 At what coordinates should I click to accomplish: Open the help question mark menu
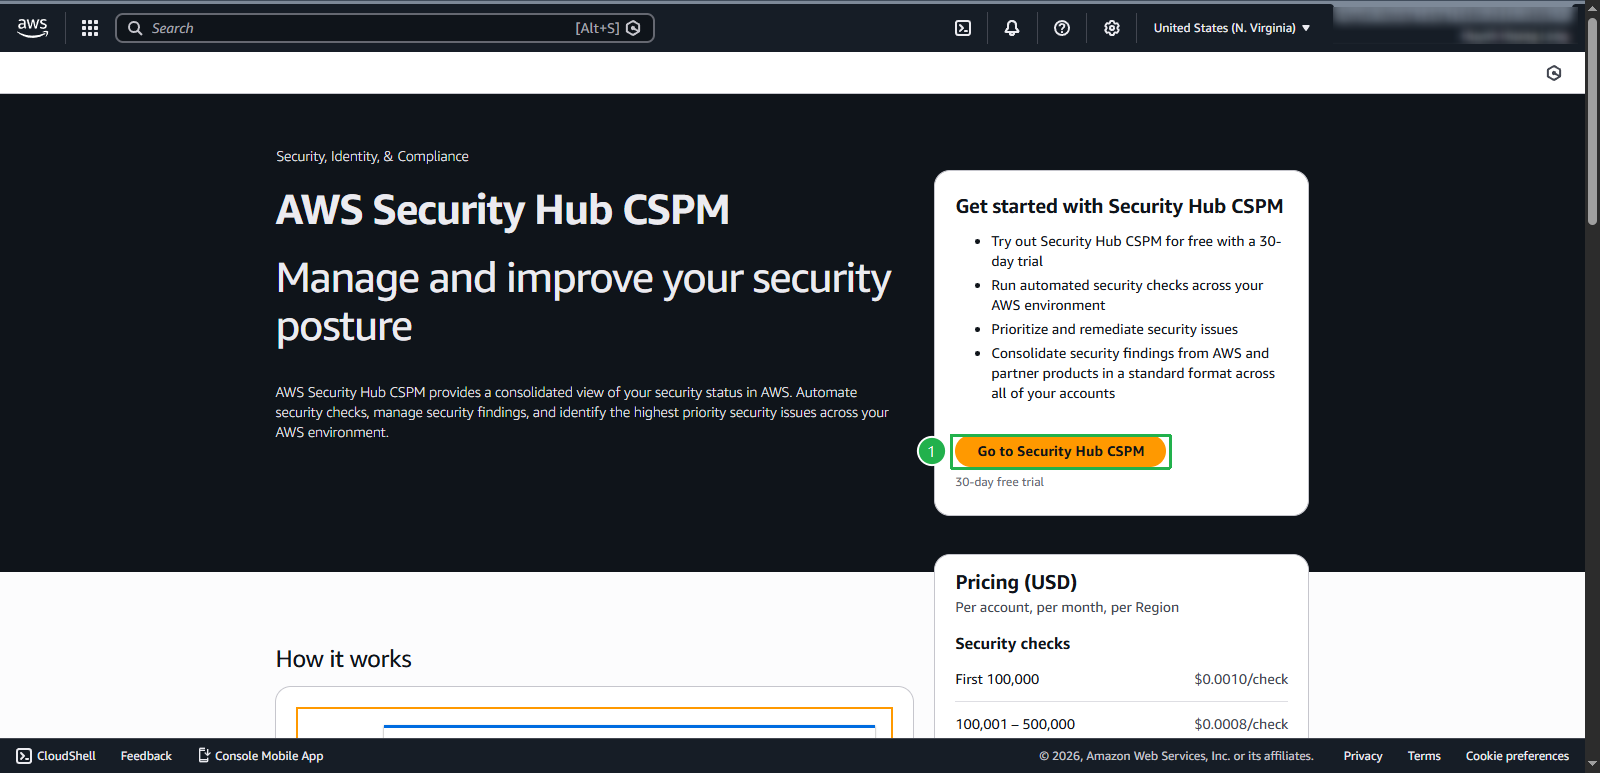point(1062,28)
